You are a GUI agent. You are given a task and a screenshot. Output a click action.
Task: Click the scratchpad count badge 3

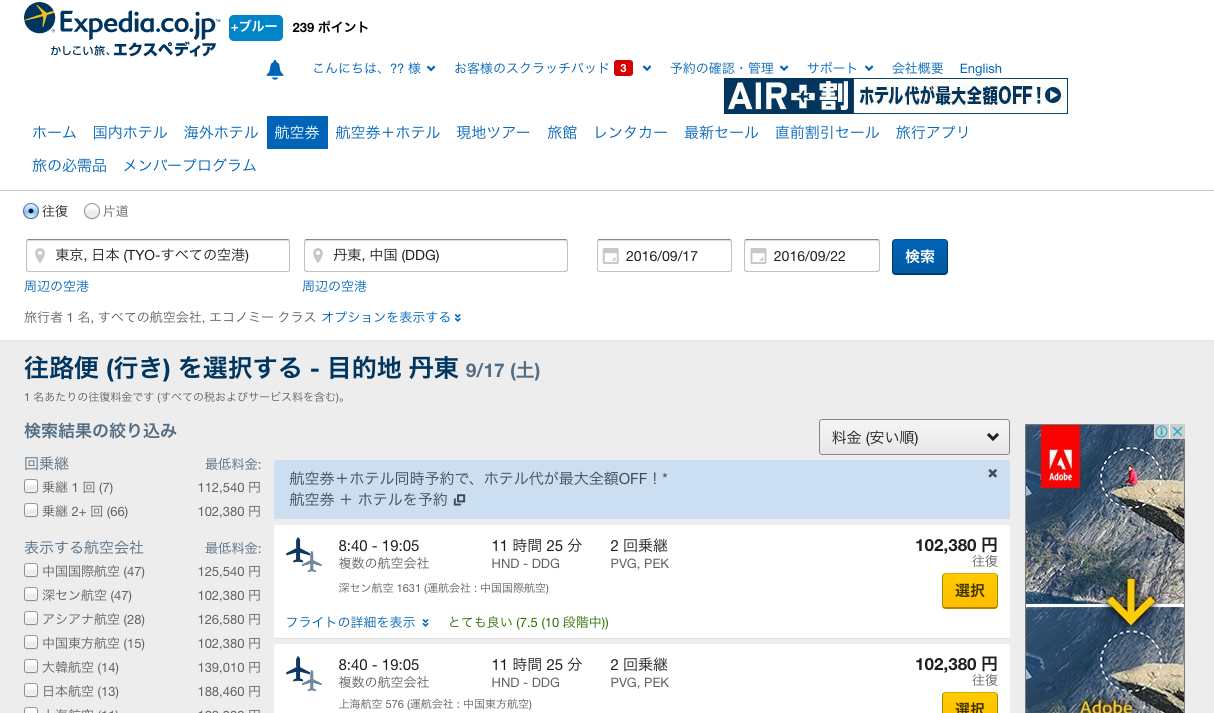click(x=623, y=69)
